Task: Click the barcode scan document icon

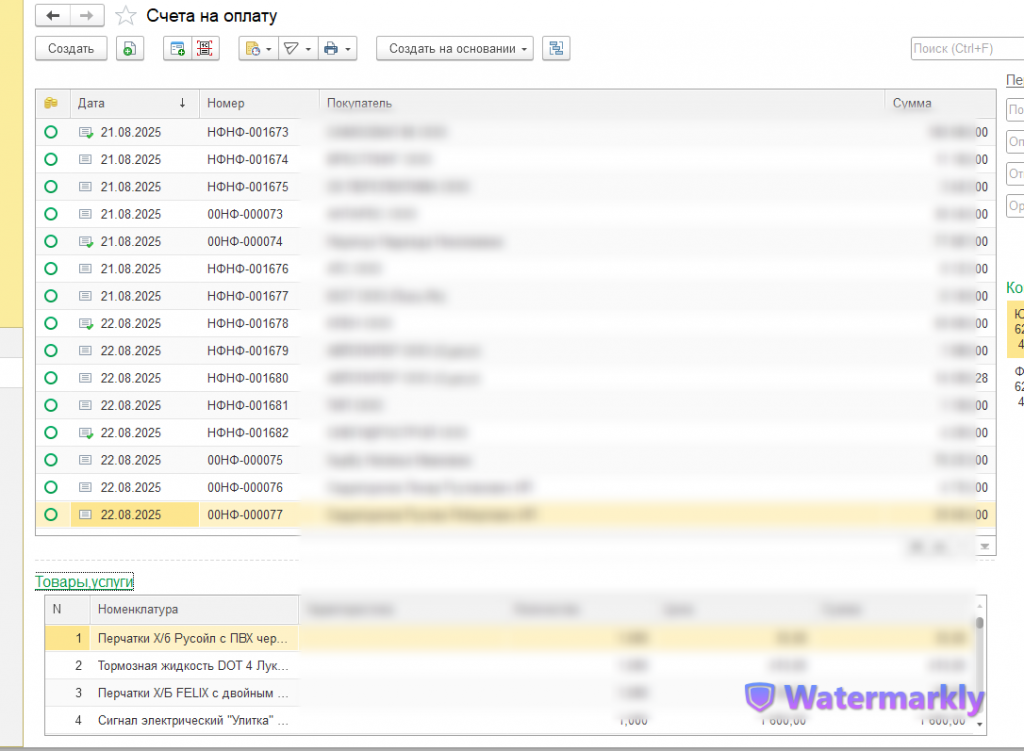Action: tap(205, 49)
